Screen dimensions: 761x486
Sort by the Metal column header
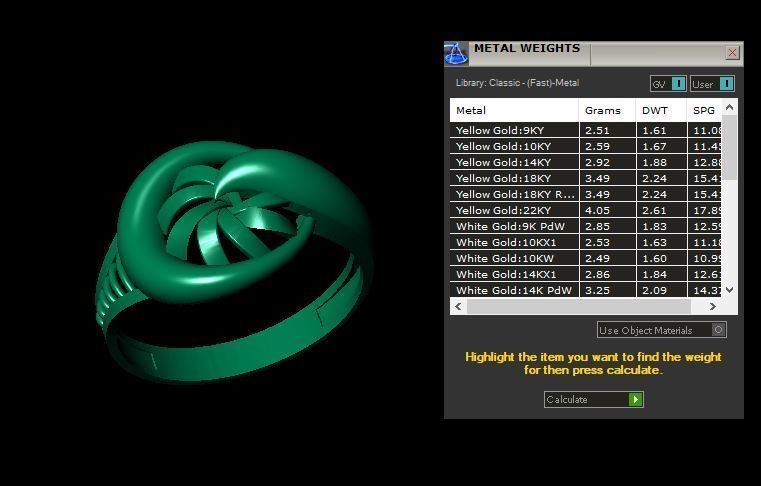tap(514, 110)
